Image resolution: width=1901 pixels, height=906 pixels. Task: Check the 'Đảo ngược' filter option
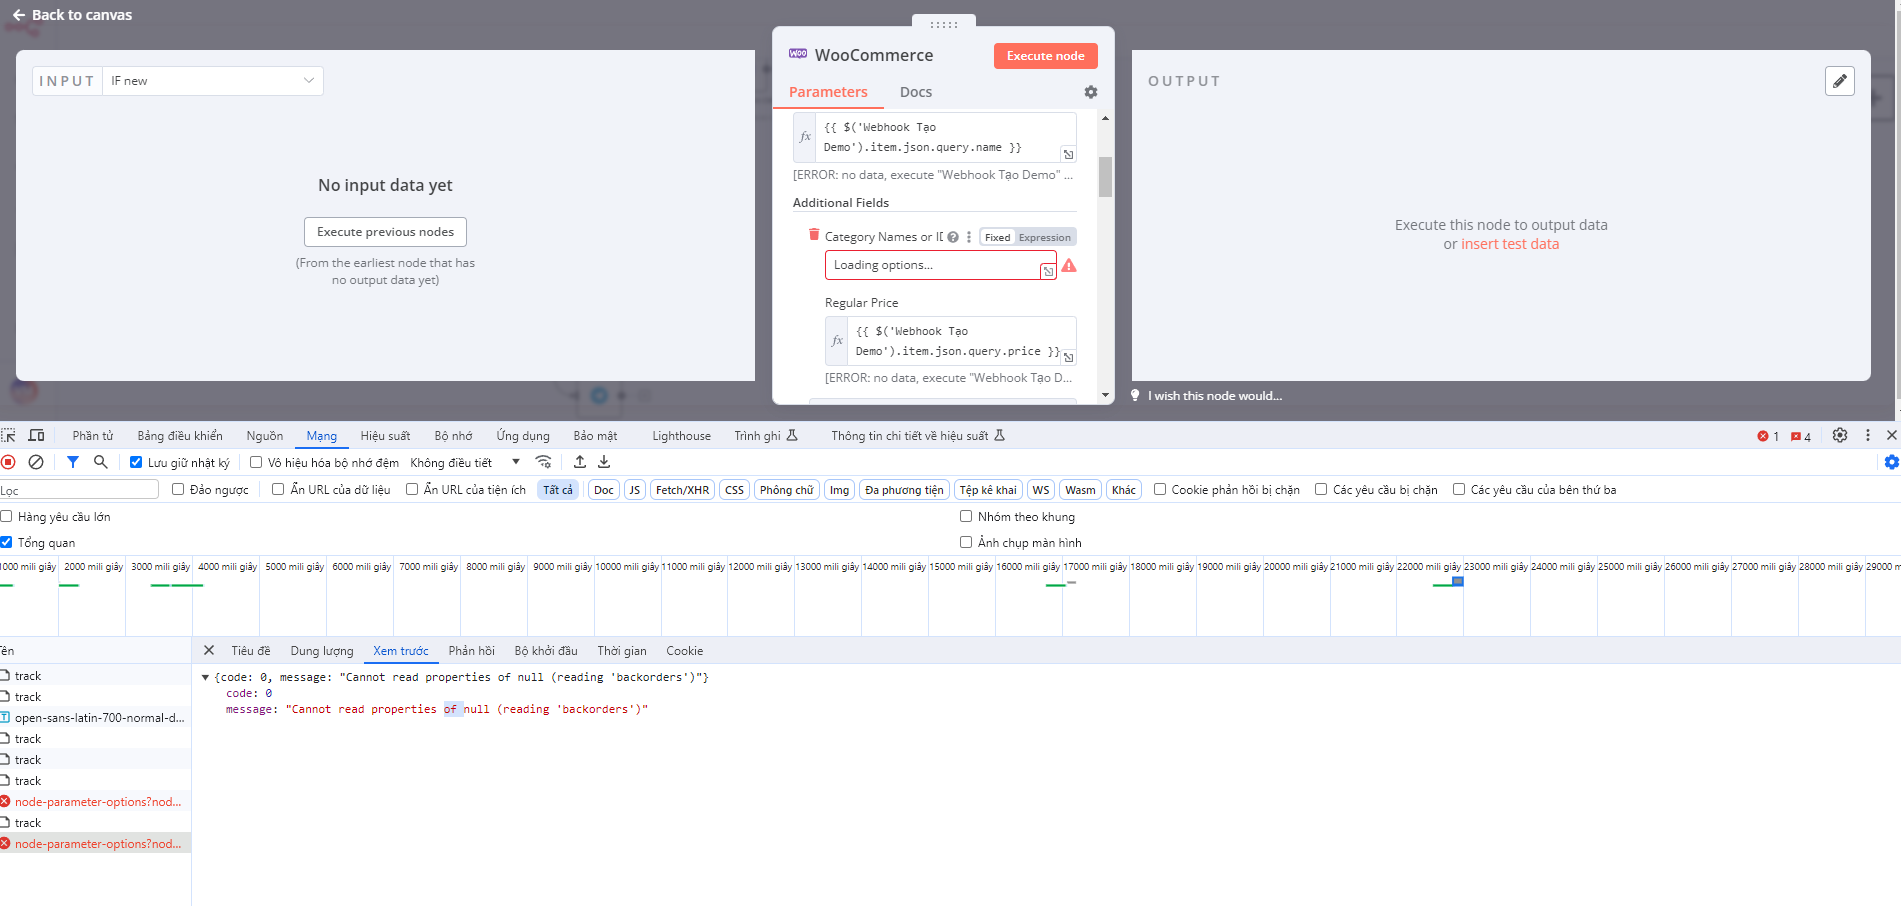pyautogui.click(x=178, y=489)
